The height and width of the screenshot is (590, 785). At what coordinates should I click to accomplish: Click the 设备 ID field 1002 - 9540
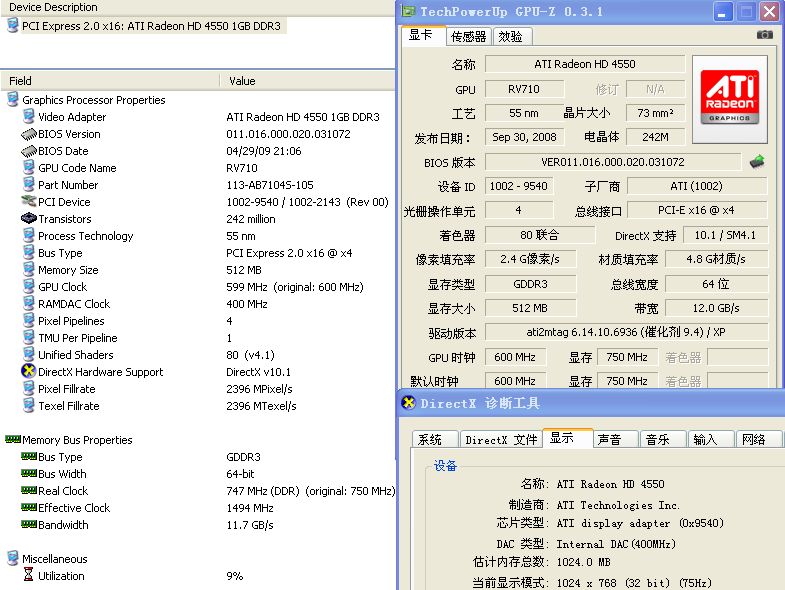coord(519,186)
